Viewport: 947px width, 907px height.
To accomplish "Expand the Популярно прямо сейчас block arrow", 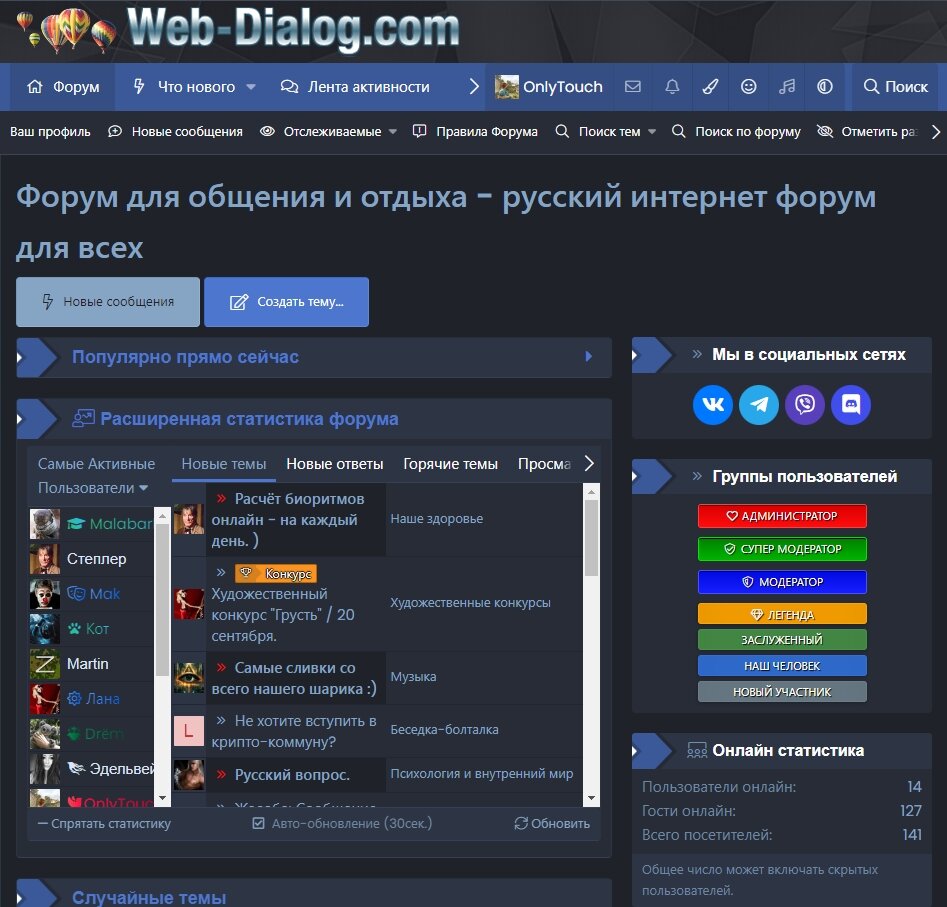I will tap(589, 356).
